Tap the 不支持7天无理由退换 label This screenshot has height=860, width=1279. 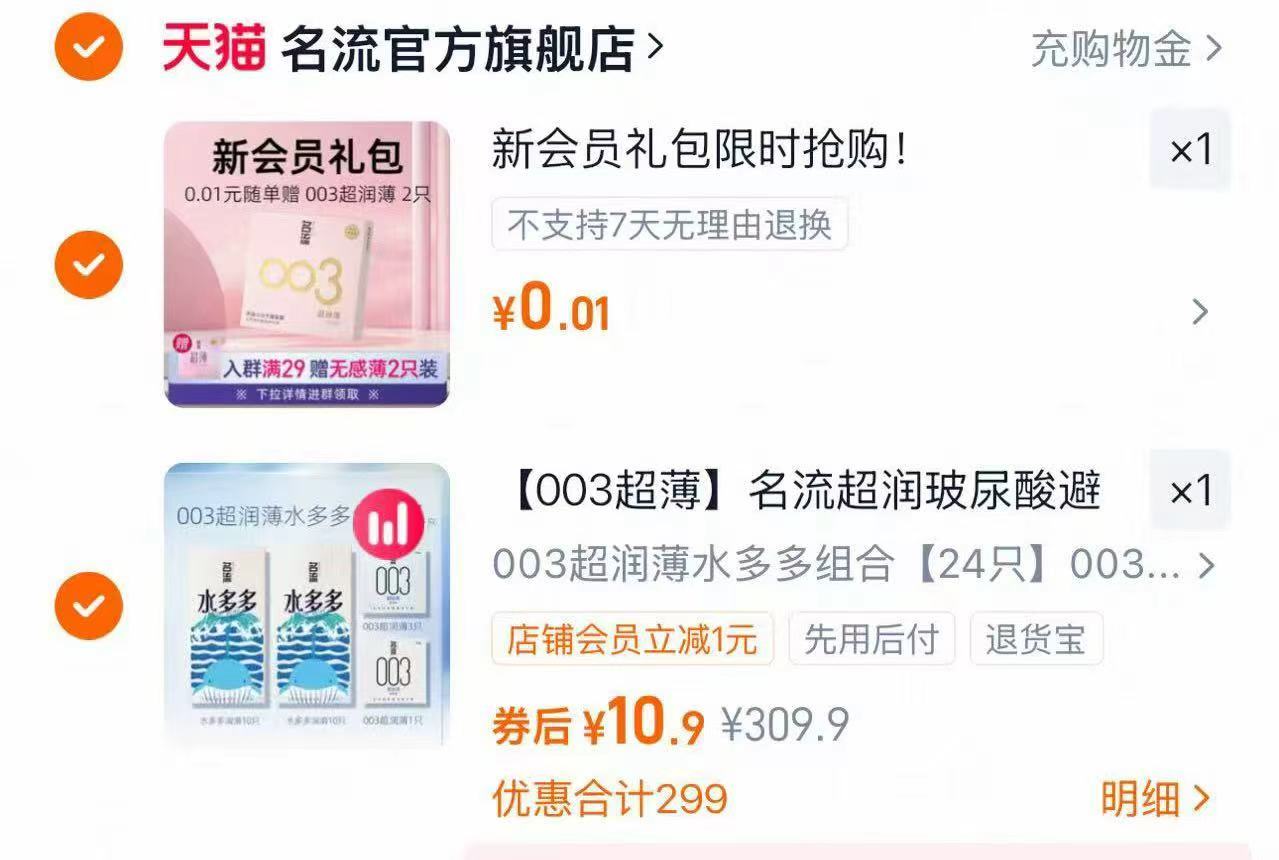[670, 225]
